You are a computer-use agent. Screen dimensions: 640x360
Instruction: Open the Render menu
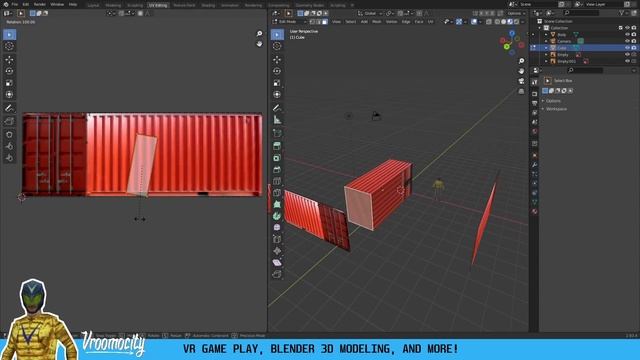40,4
